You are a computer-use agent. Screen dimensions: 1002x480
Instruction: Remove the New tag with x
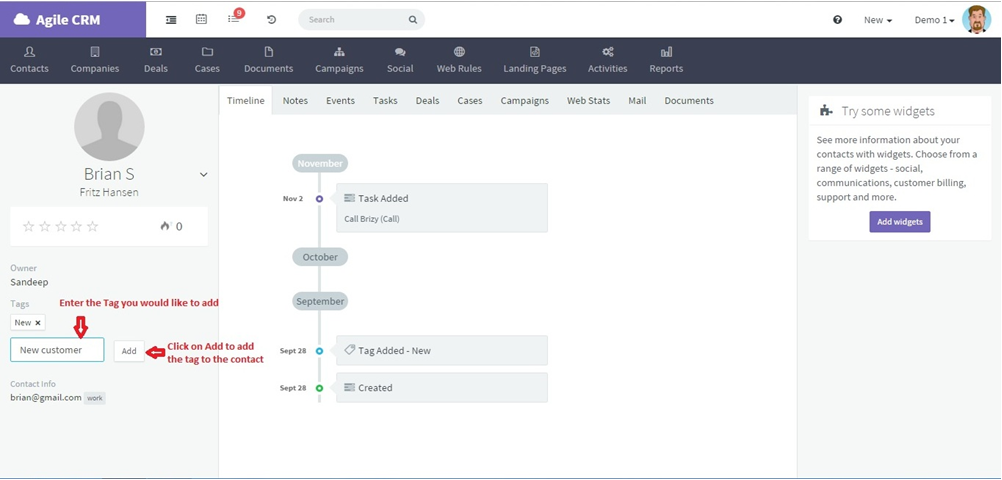[x=38, y=323]
